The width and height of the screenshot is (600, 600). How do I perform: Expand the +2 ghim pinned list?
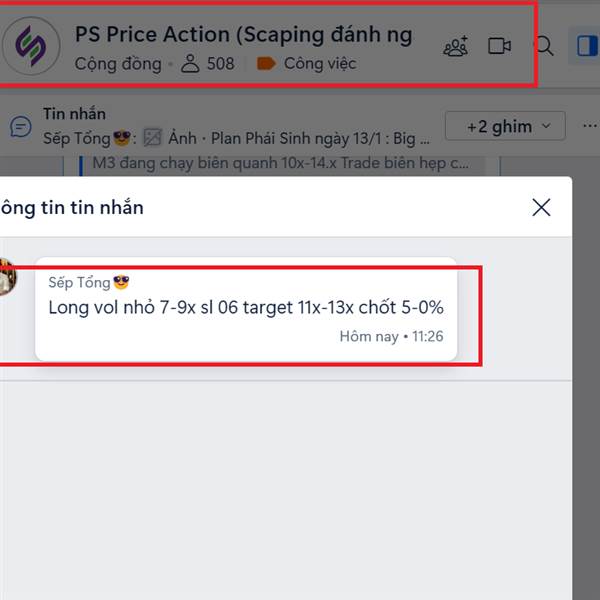(x=505, y=126)
